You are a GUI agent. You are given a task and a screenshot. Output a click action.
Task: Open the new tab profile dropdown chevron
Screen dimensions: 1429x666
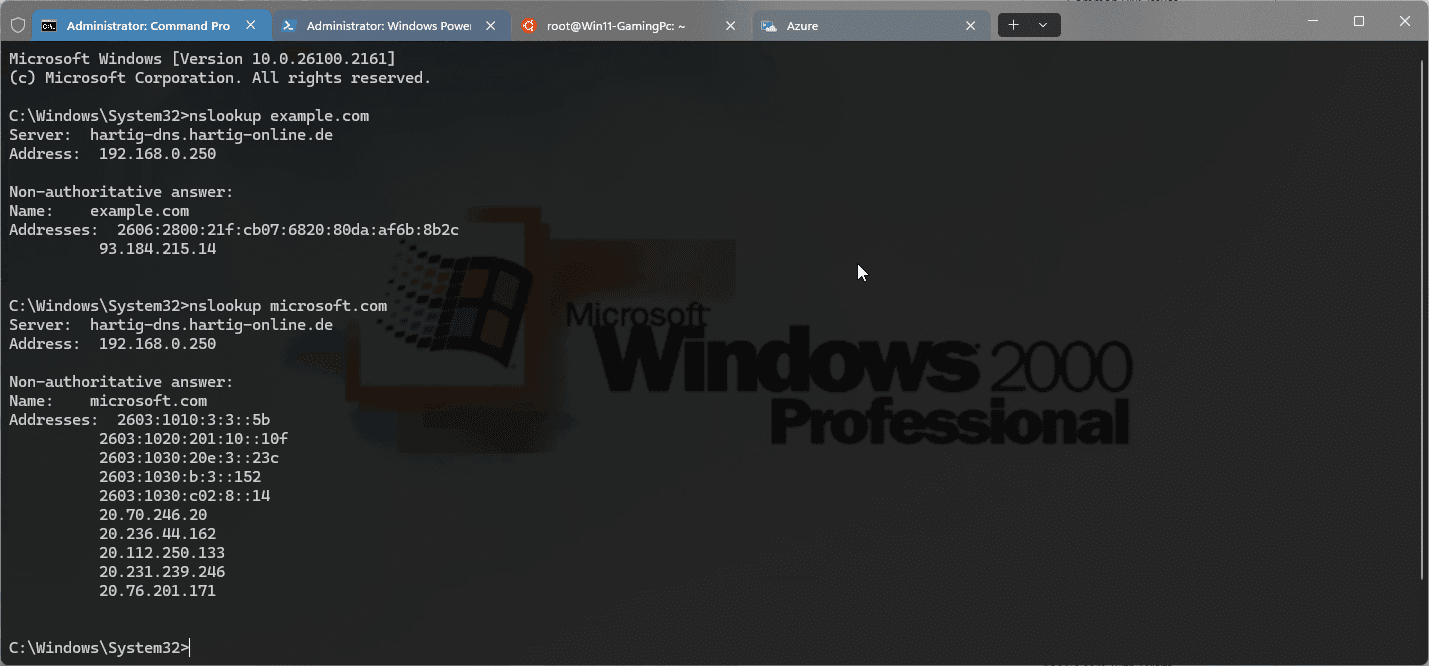tap(1043, 24)
